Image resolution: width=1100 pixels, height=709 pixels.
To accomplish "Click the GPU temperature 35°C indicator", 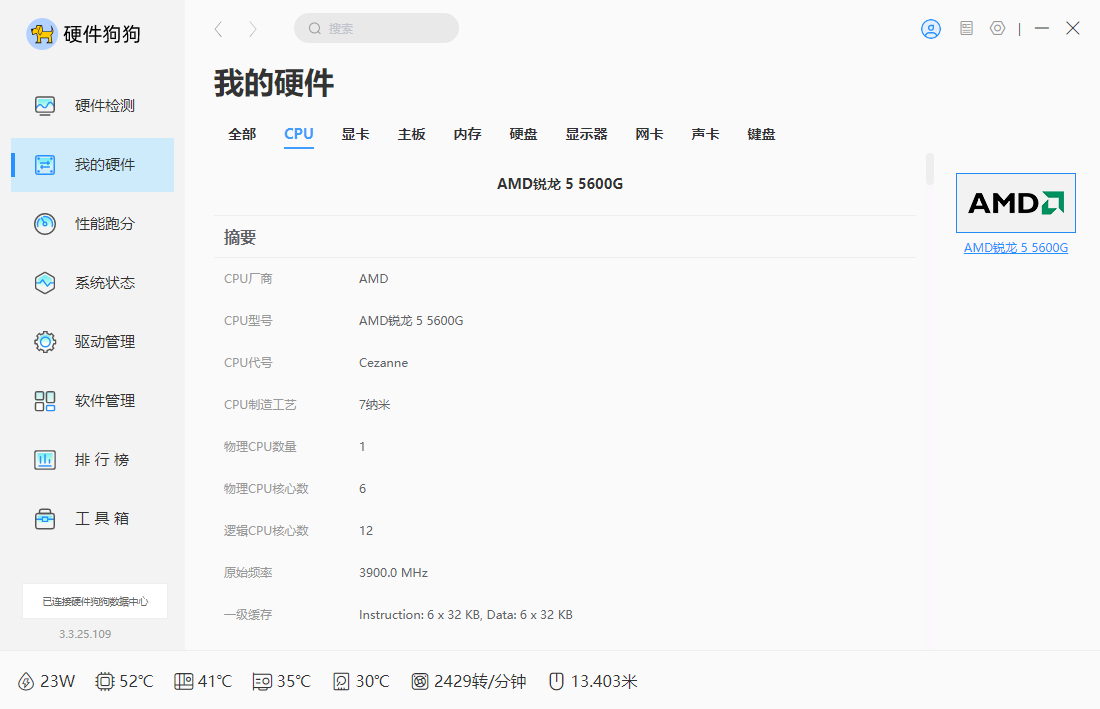I will click(281, 682).
